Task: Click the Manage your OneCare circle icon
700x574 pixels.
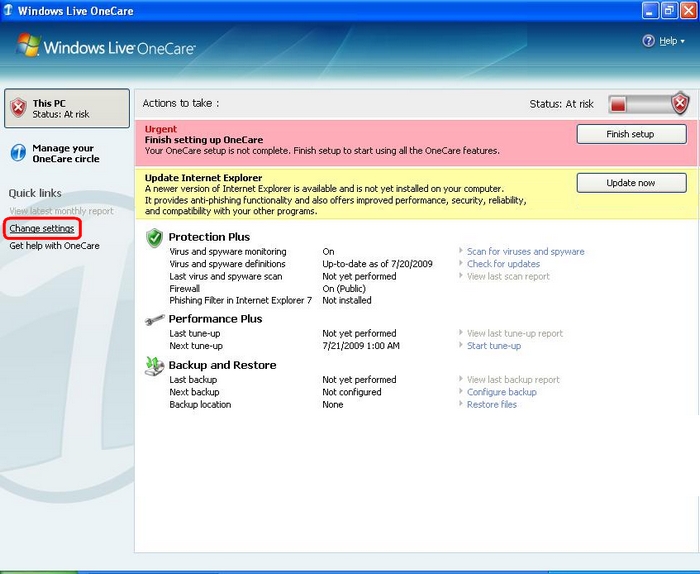Action: (18, 153)
